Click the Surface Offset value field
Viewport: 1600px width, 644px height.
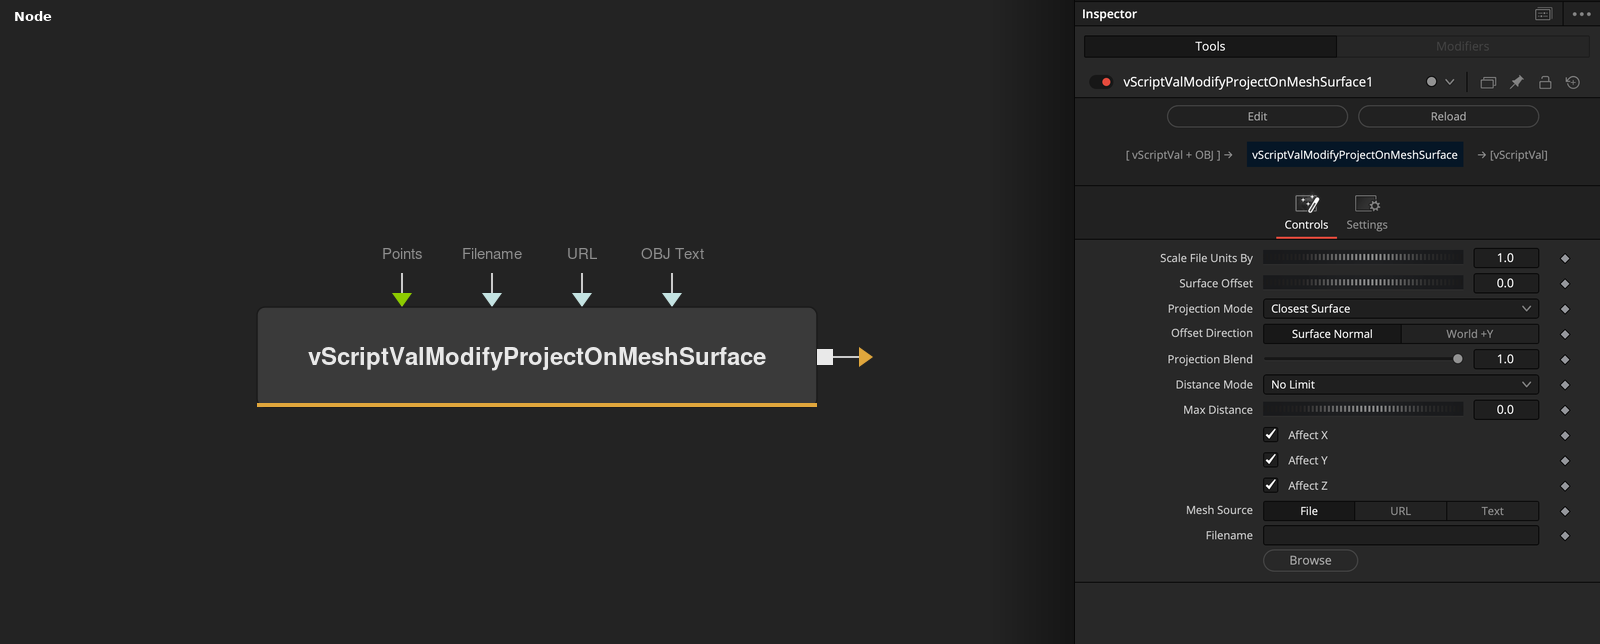tap(1505, 283)
